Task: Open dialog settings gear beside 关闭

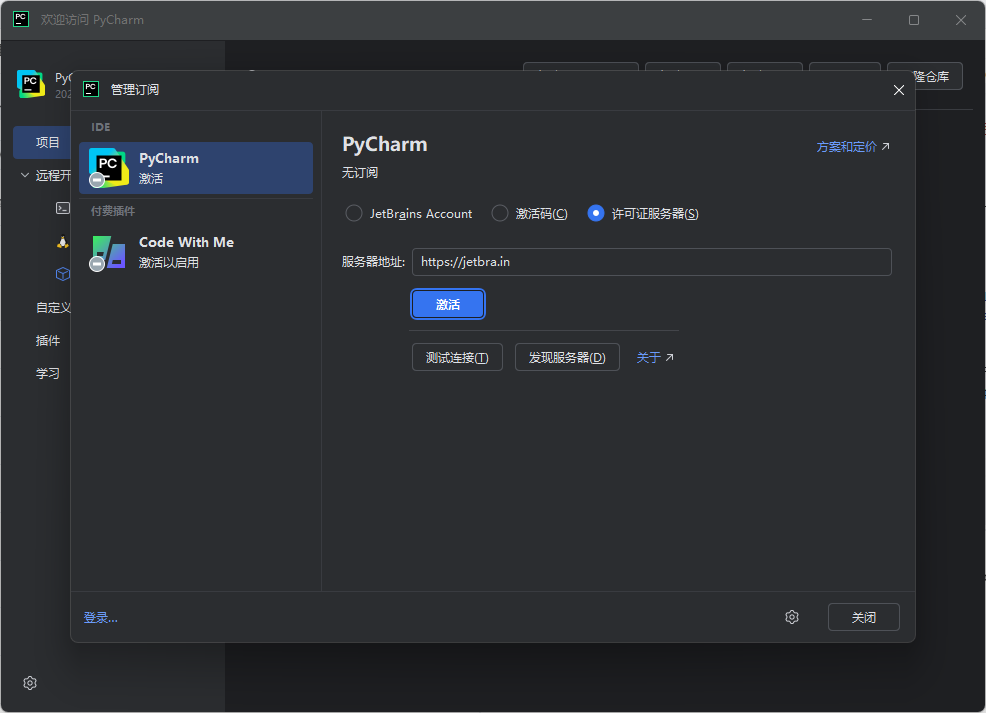Action: click(x=792, y=617)
